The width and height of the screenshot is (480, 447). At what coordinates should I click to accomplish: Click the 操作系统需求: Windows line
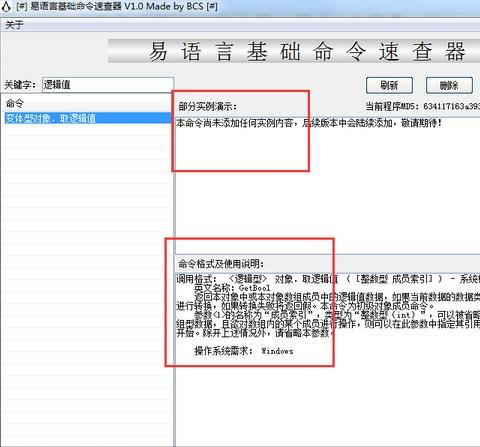(x=244, y=351)
